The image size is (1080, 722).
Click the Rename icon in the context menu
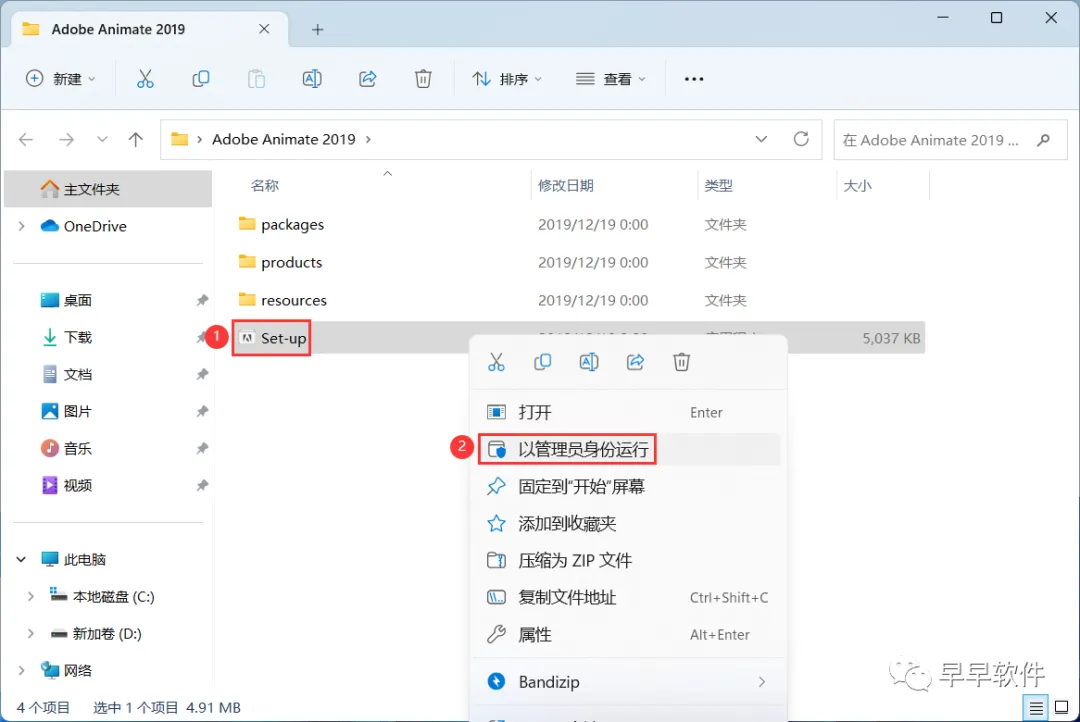(x=589, y=362)
